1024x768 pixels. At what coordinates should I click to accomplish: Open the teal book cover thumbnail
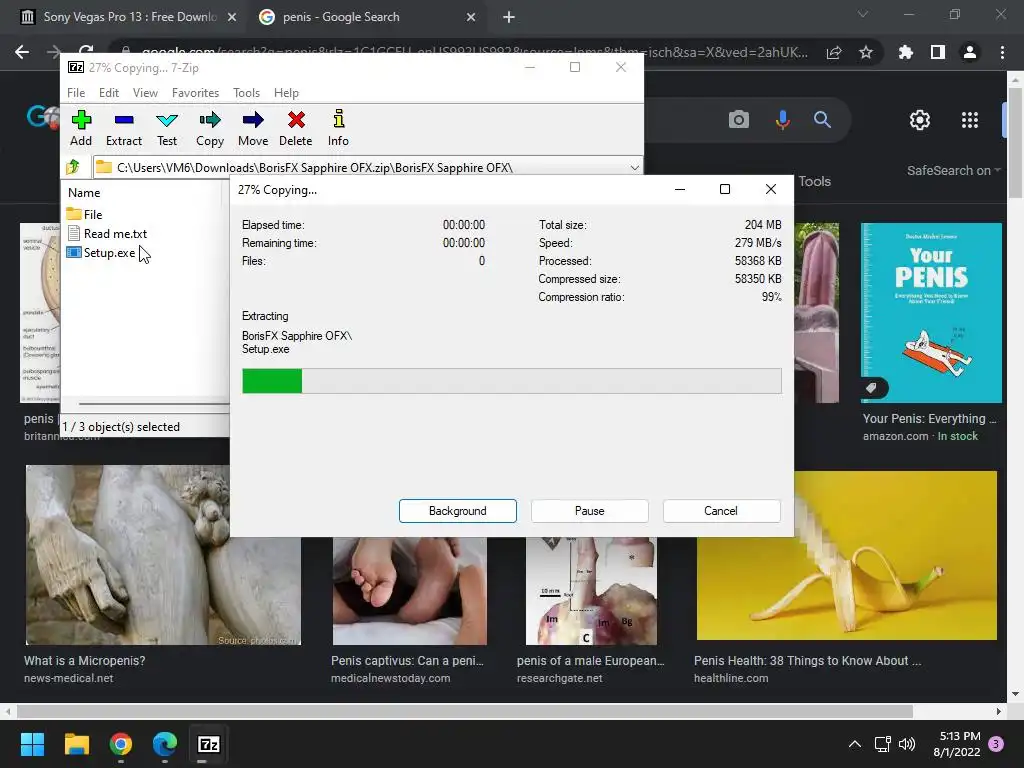[x=931, y=313]
